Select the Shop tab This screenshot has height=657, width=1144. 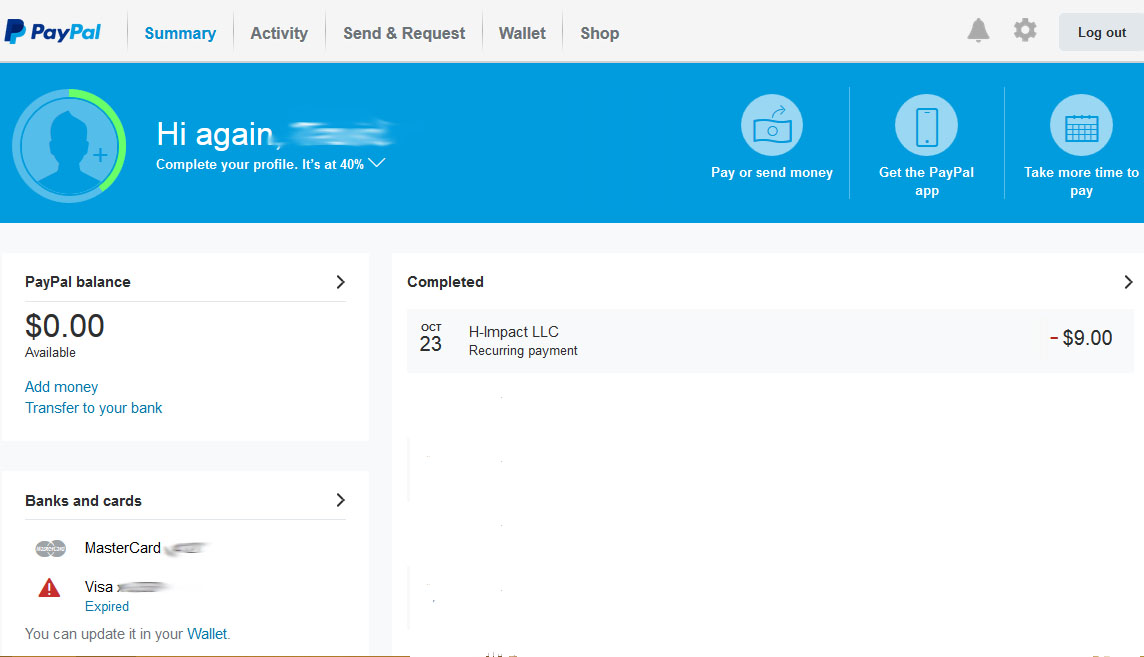pos(600,34)
